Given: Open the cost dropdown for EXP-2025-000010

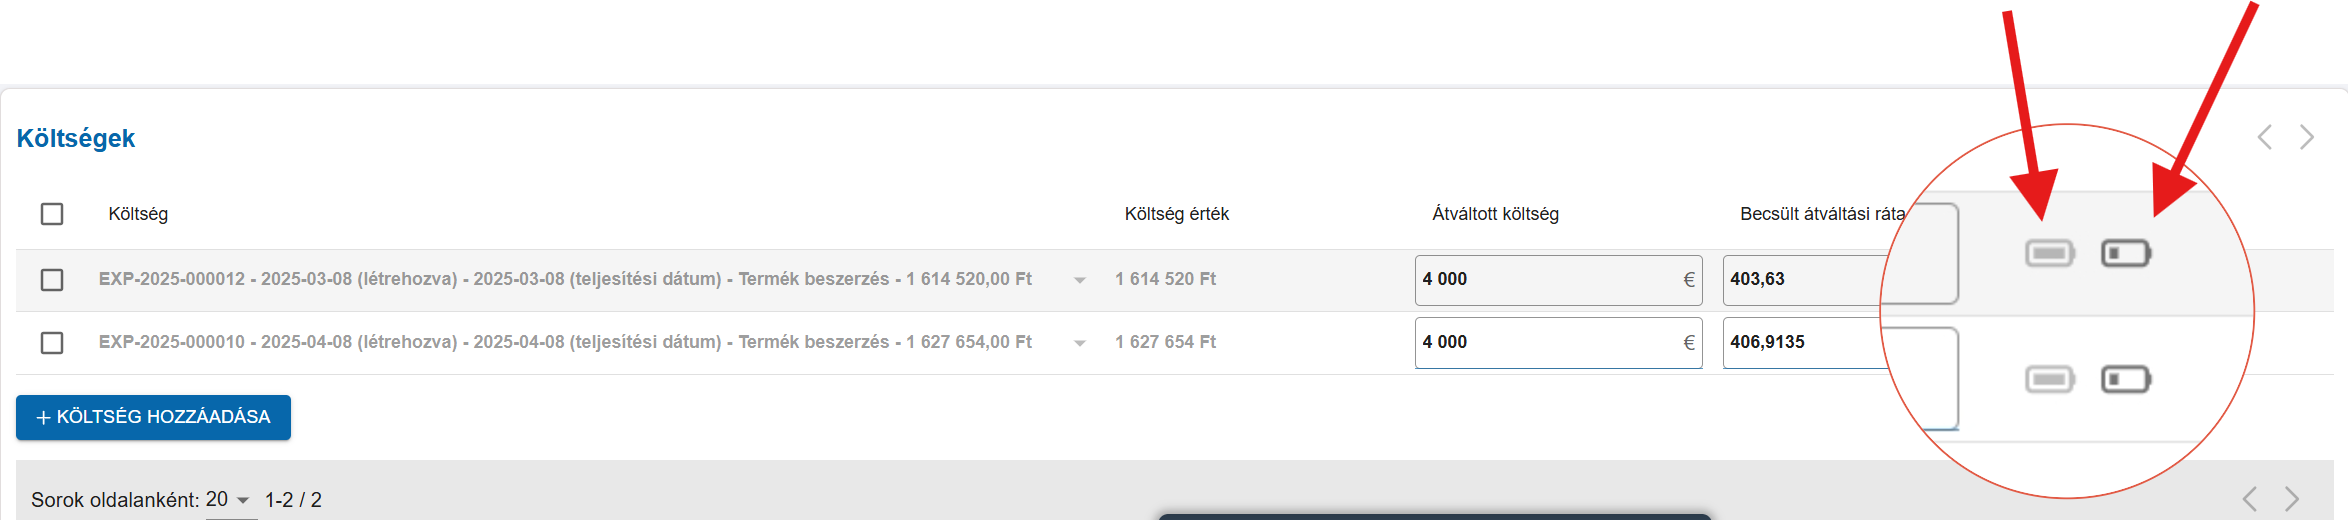Looking at the screenshot, I should [x=1080, y=343].
